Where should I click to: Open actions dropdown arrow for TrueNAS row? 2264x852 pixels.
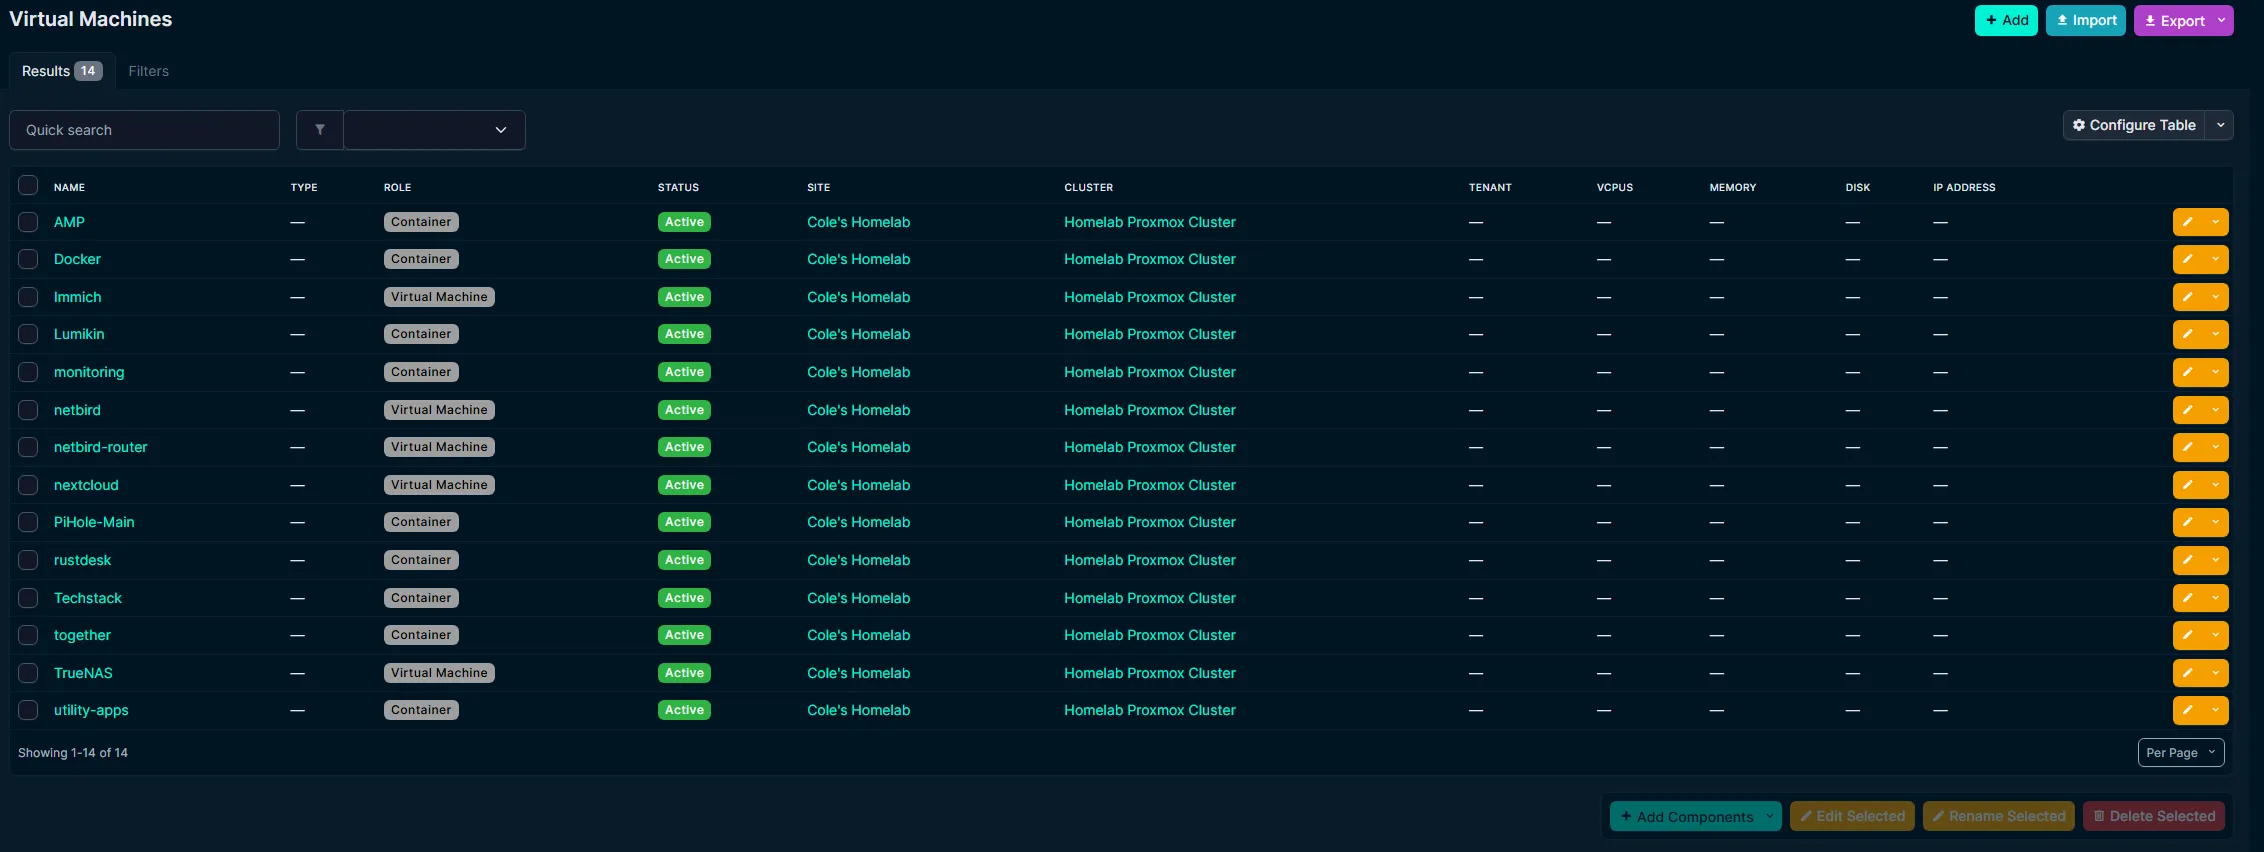click(x=2215, y=673)
